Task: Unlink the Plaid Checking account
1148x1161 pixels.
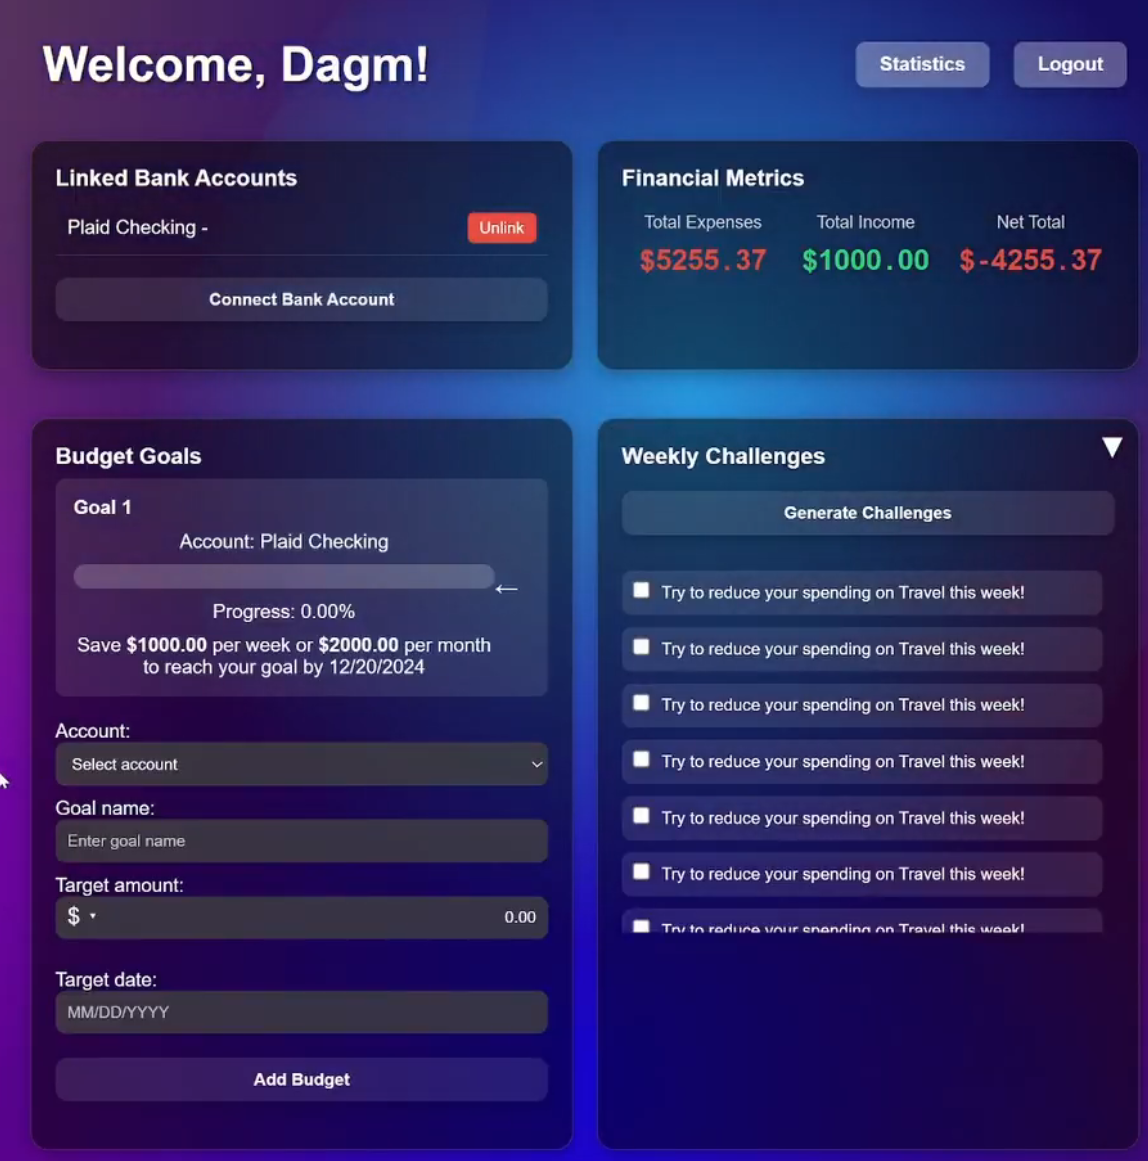Action: coord(501,228)
